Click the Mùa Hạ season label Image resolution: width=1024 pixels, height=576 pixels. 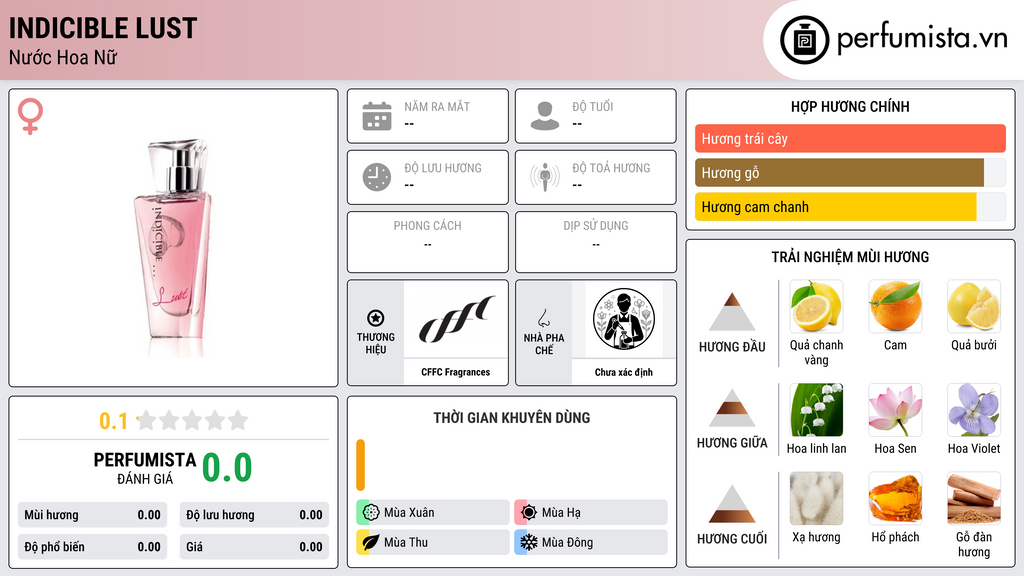point(561,513)
